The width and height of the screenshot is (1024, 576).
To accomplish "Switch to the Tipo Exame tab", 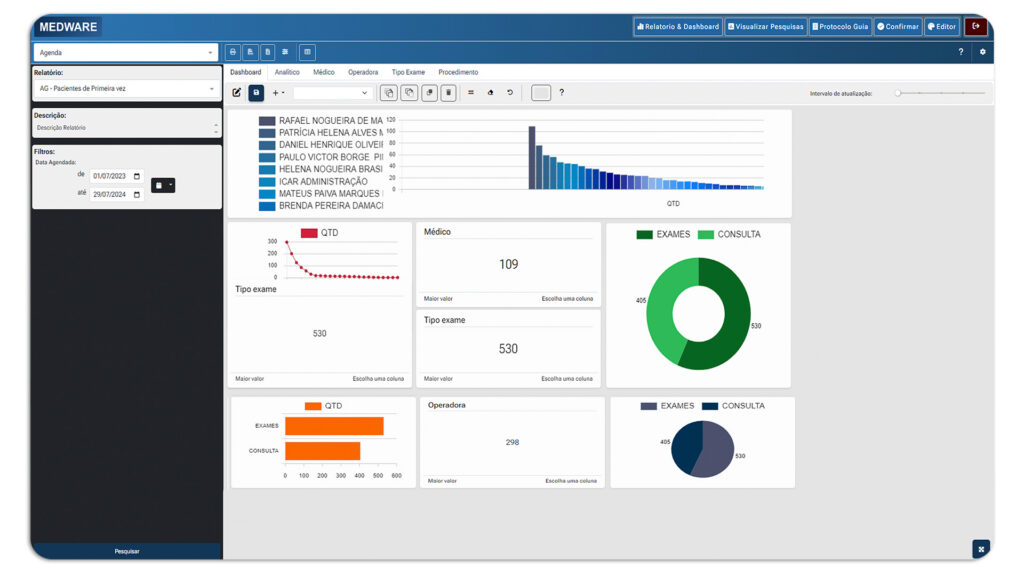I will [x=408, y=72].
